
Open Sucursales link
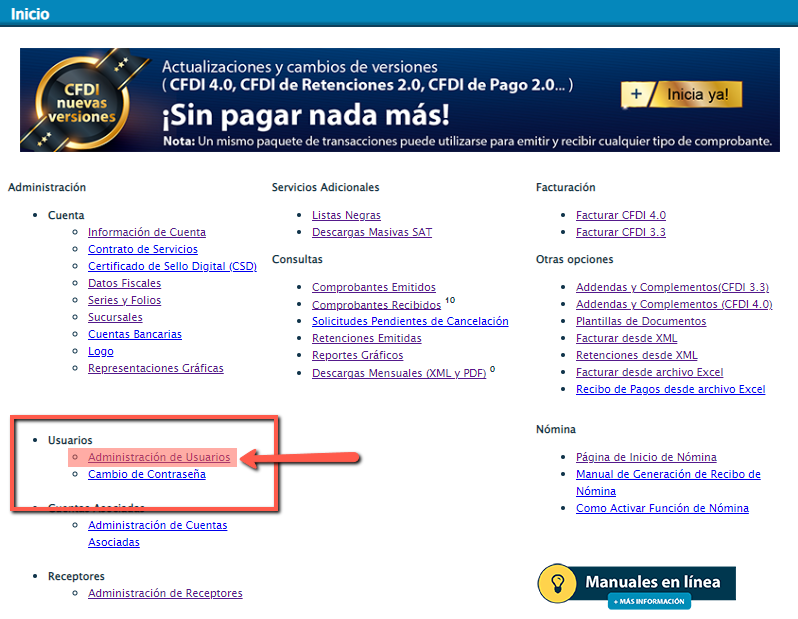point(115,317)
